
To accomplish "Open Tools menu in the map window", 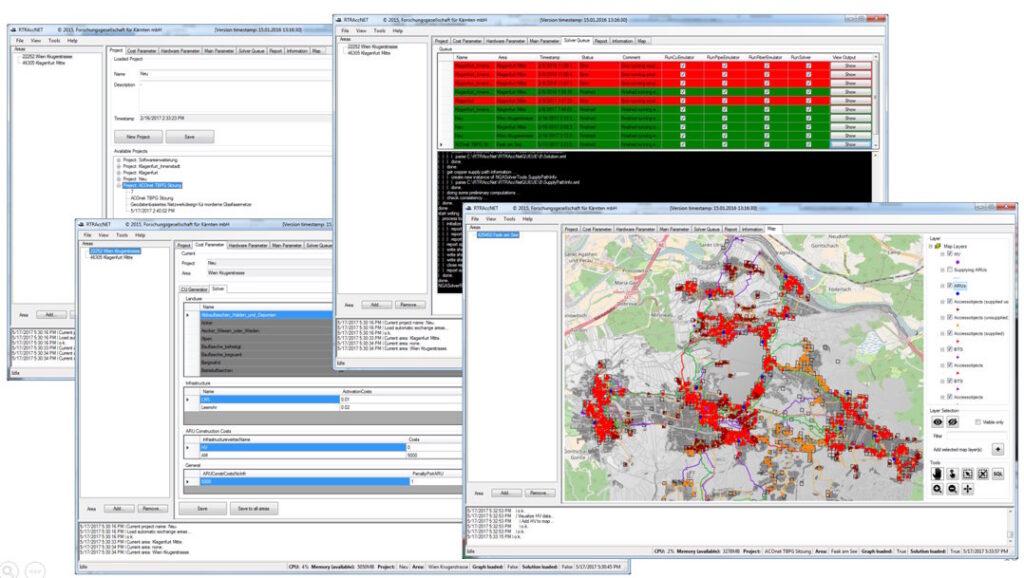I will pos(509,218).
